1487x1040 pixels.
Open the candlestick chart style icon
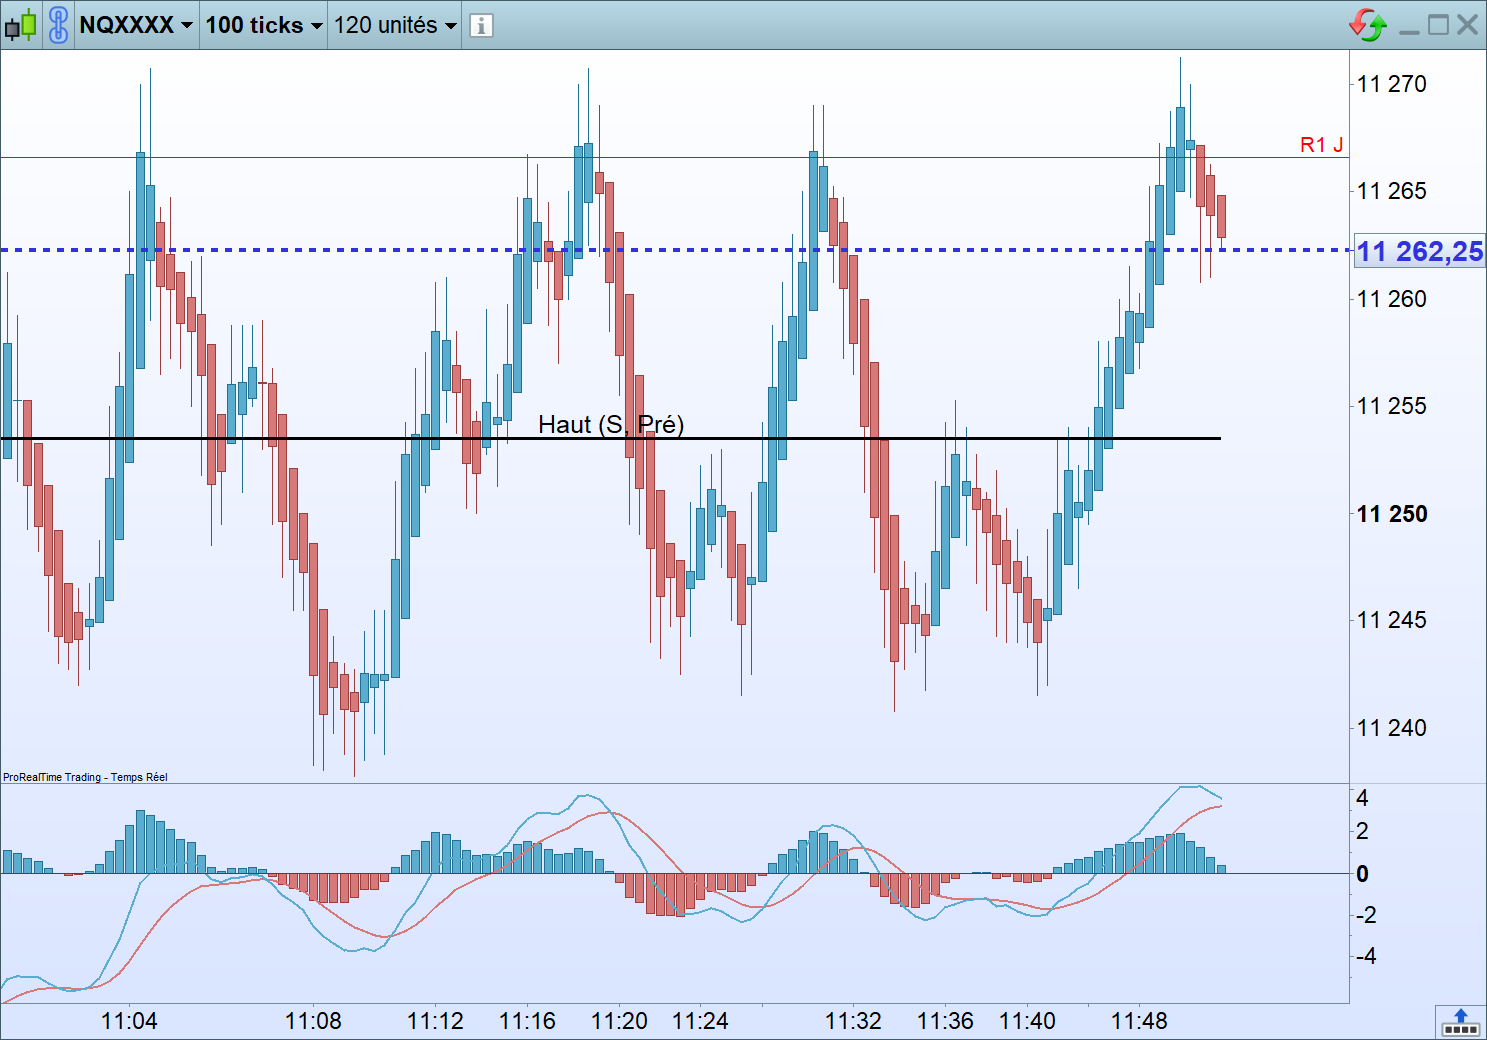pyautogui.click(x=21, y=25)
